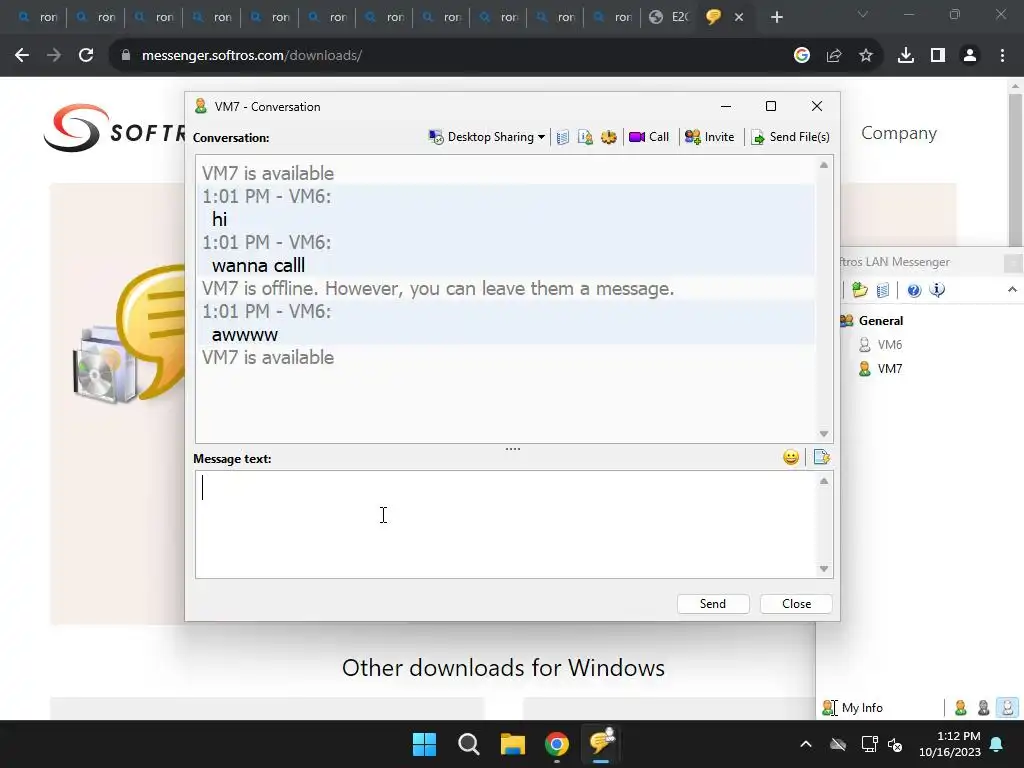Select the 'hi' message text
Image resolution: width=1024 pixels, height=768 pixels.
[x=219, y=219]
